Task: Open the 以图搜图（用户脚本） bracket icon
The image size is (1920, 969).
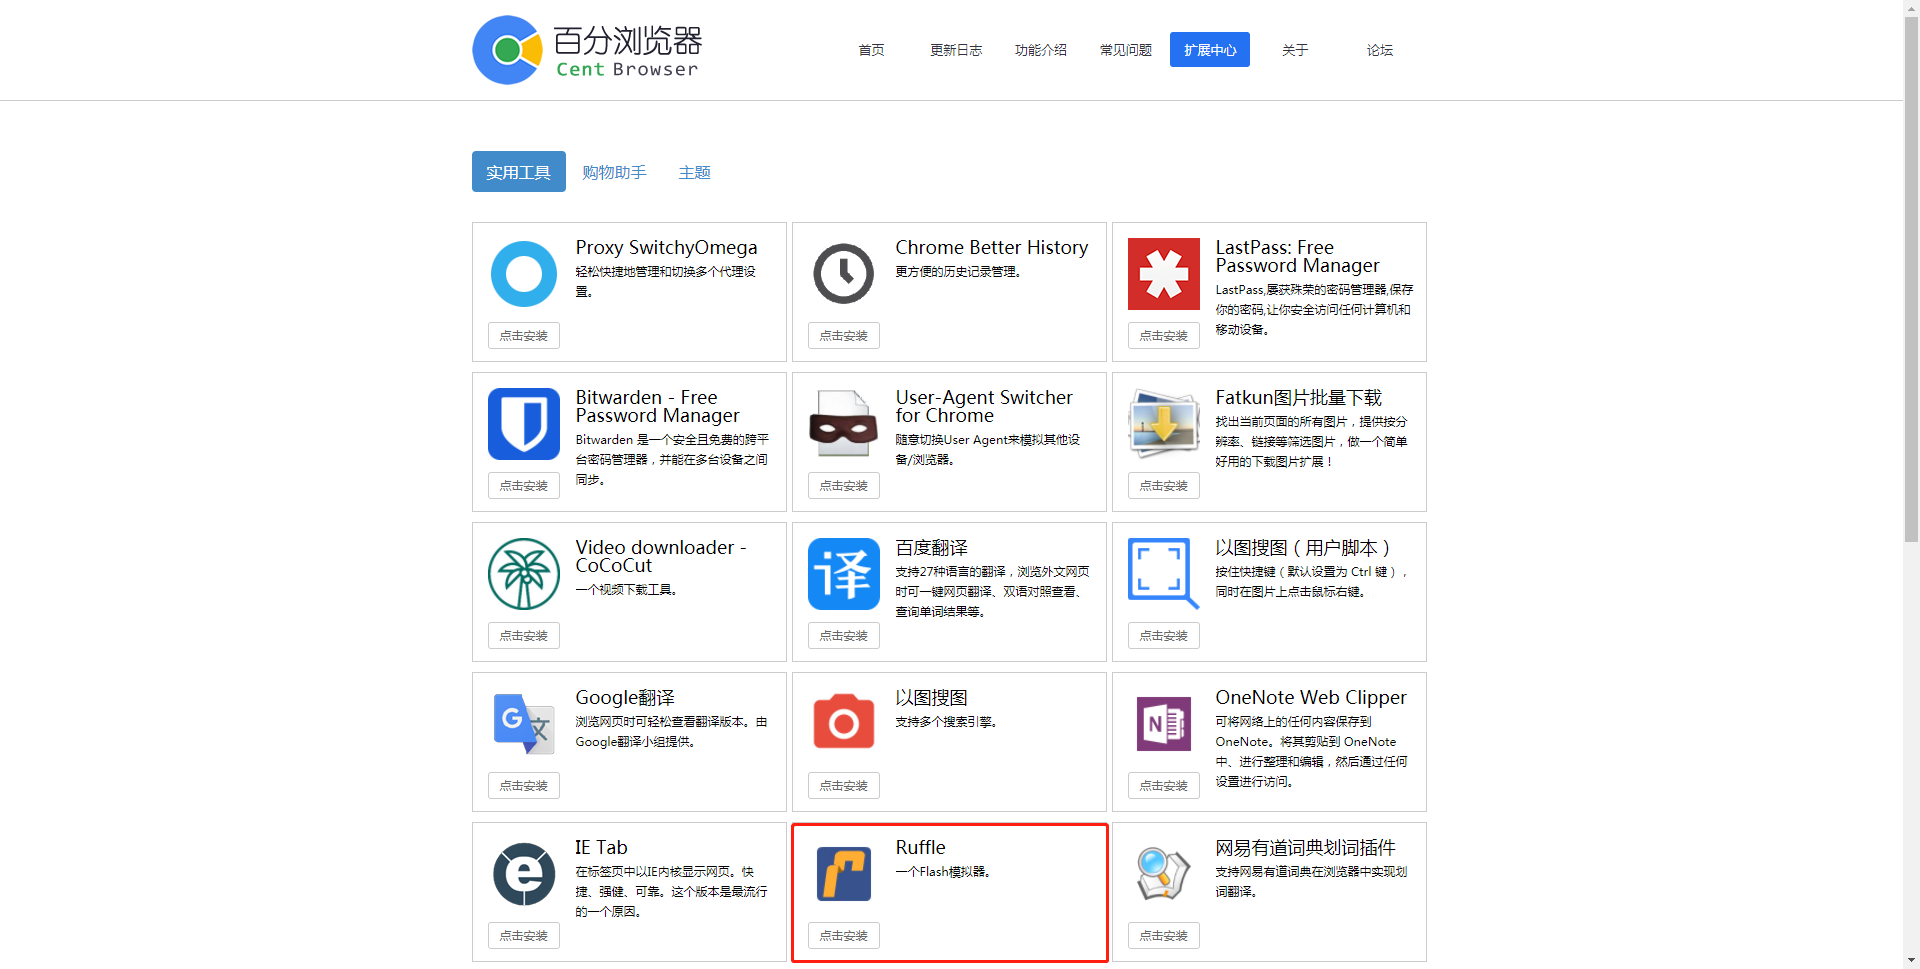Action: tap(1164, 574)
